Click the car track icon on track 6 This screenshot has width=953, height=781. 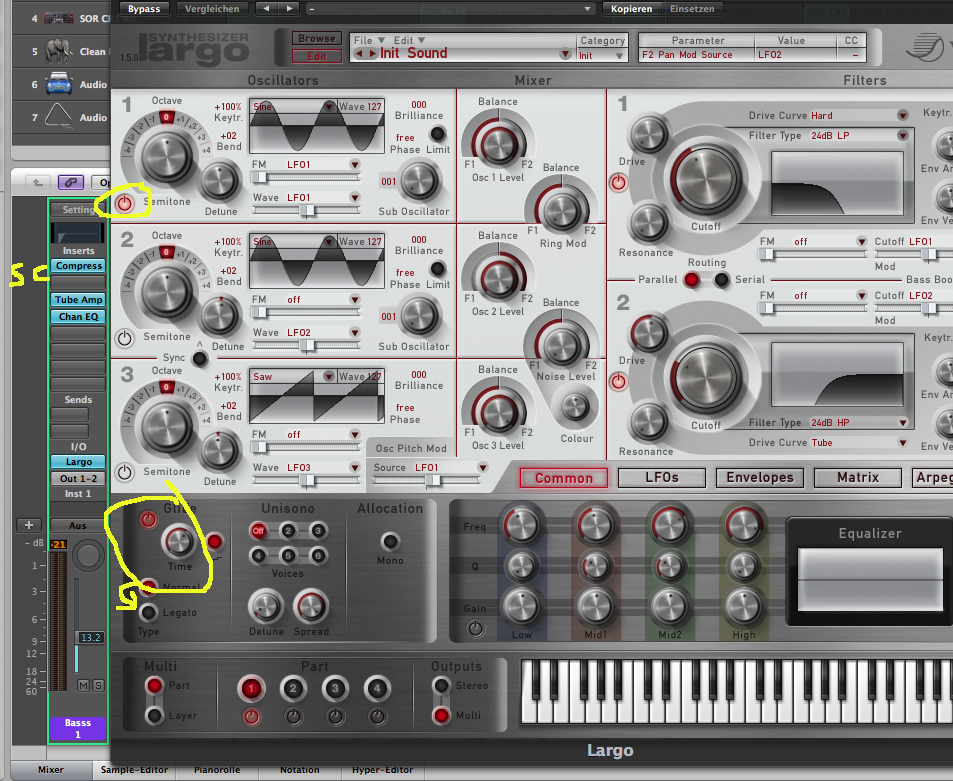[59, 84]
